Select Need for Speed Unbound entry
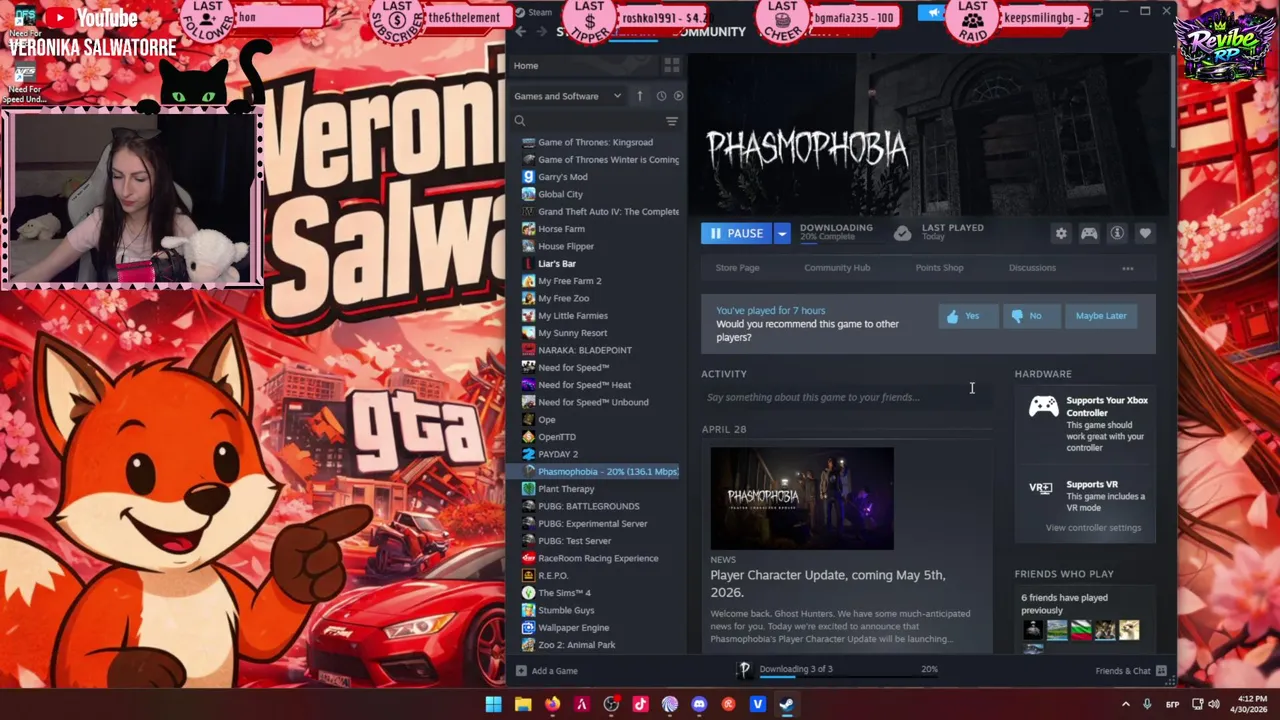Viewport: 1280px width, 720px height. (x=593, y=402)
